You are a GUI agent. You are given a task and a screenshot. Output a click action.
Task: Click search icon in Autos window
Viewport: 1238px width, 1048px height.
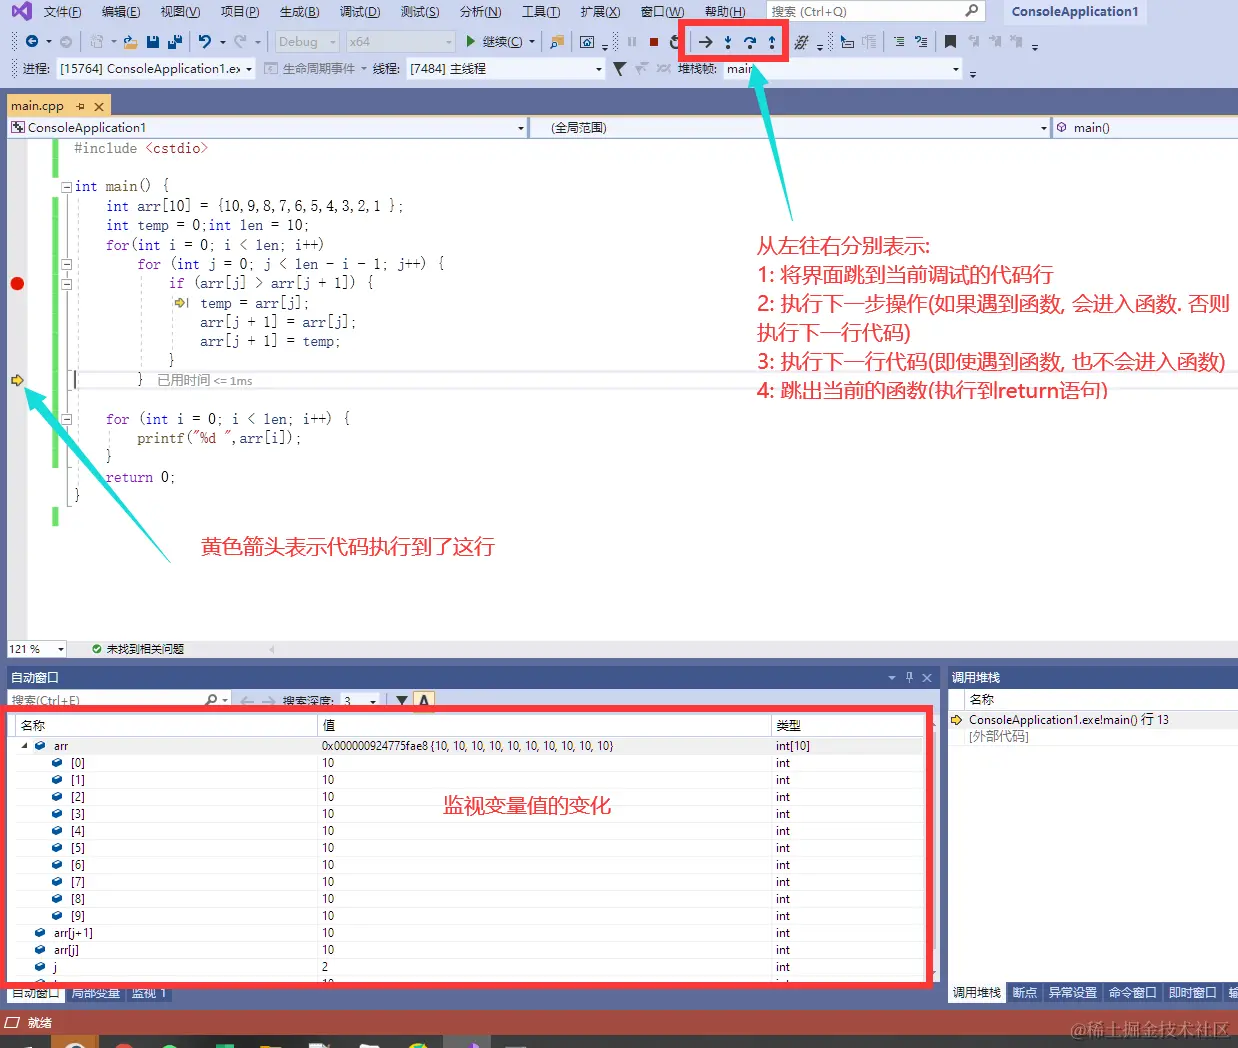pos(211,700)
